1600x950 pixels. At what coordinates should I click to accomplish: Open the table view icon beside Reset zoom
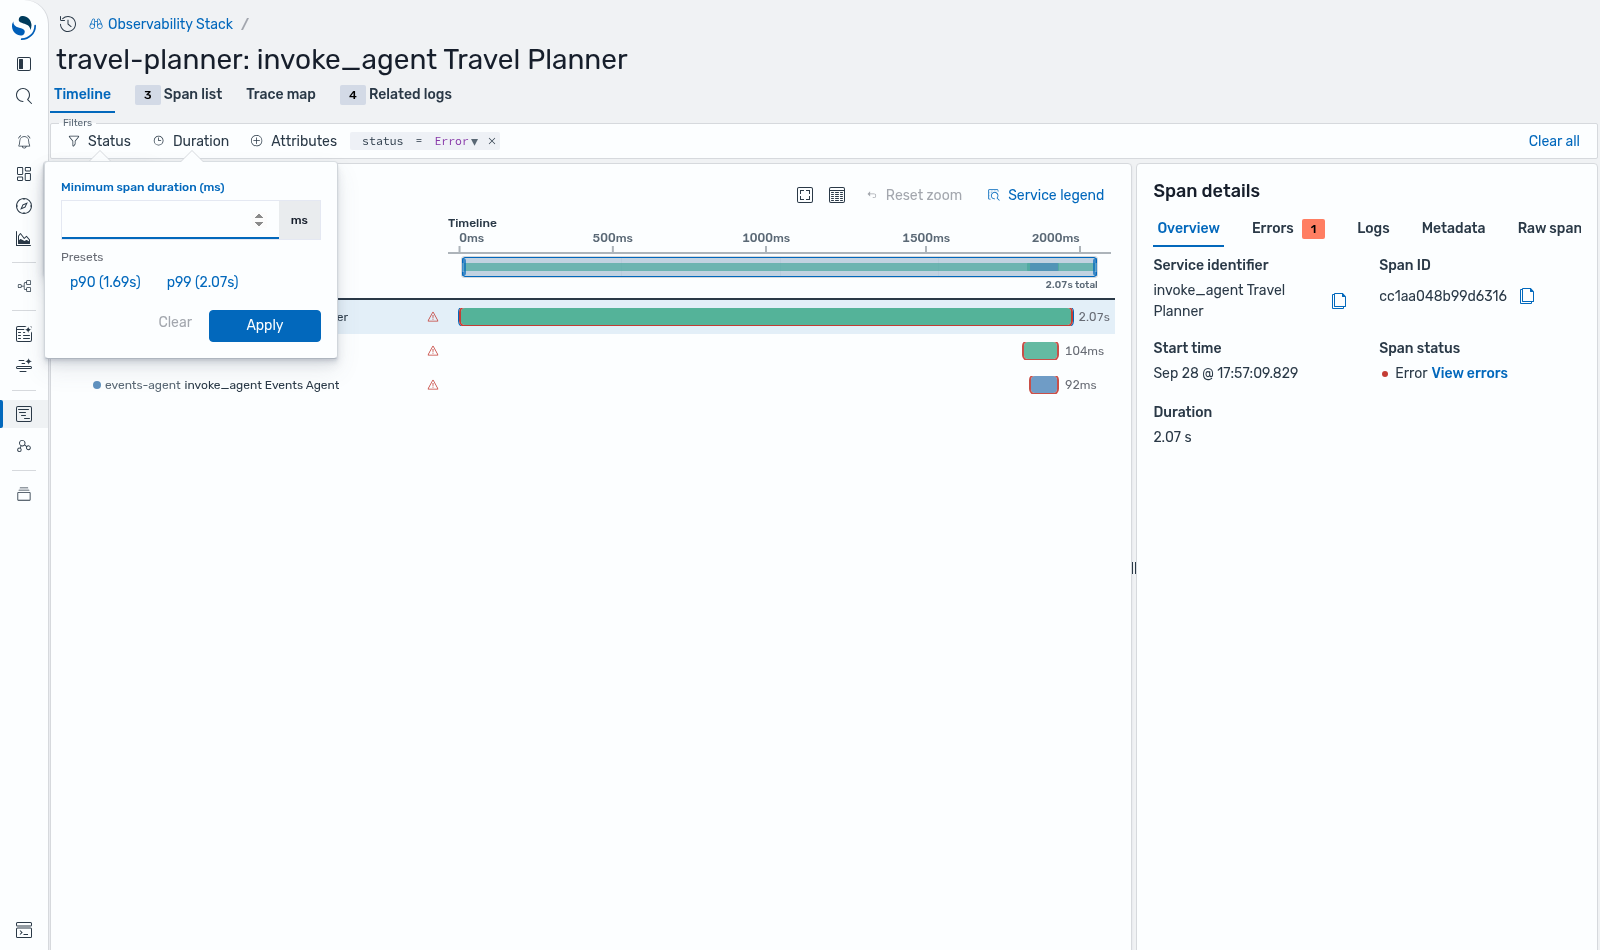click(x=837, y=195)
